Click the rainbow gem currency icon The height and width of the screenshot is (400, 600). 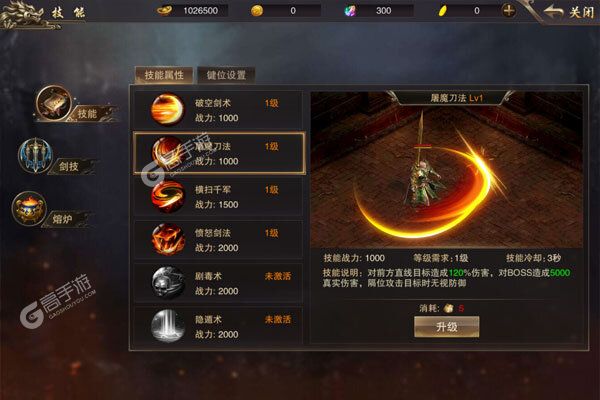[x=350, y=11]
